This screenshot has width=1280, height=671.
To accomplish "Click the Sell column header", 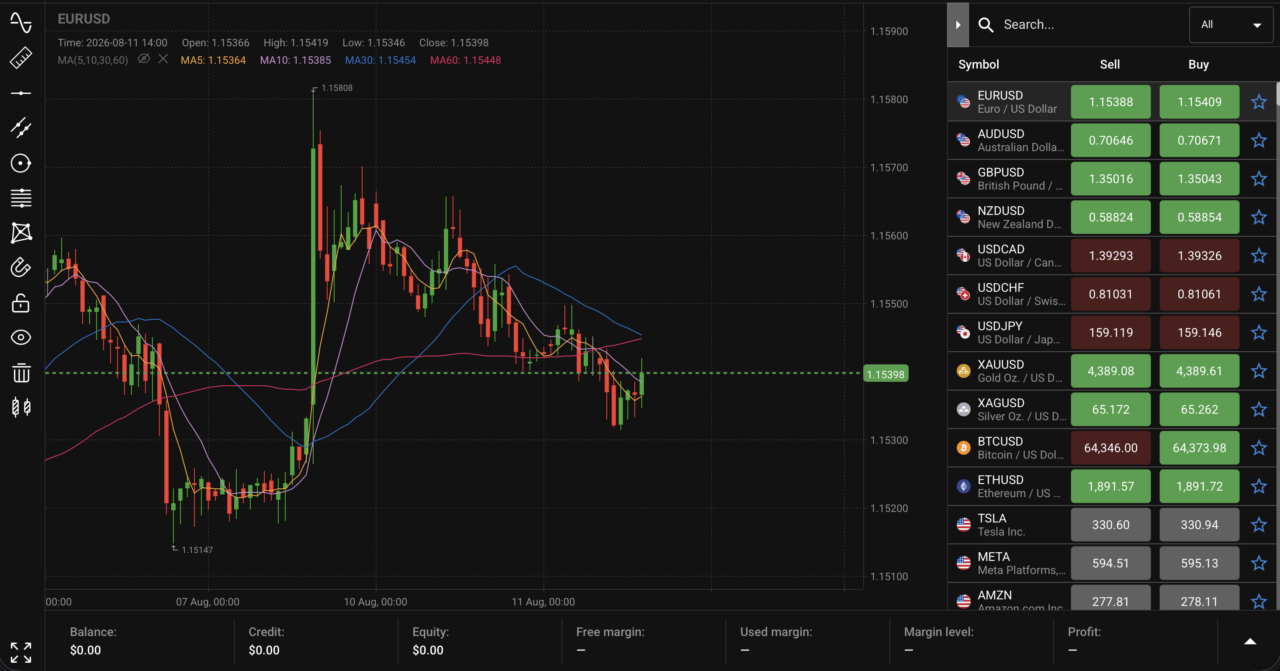I will point(1110,64).
